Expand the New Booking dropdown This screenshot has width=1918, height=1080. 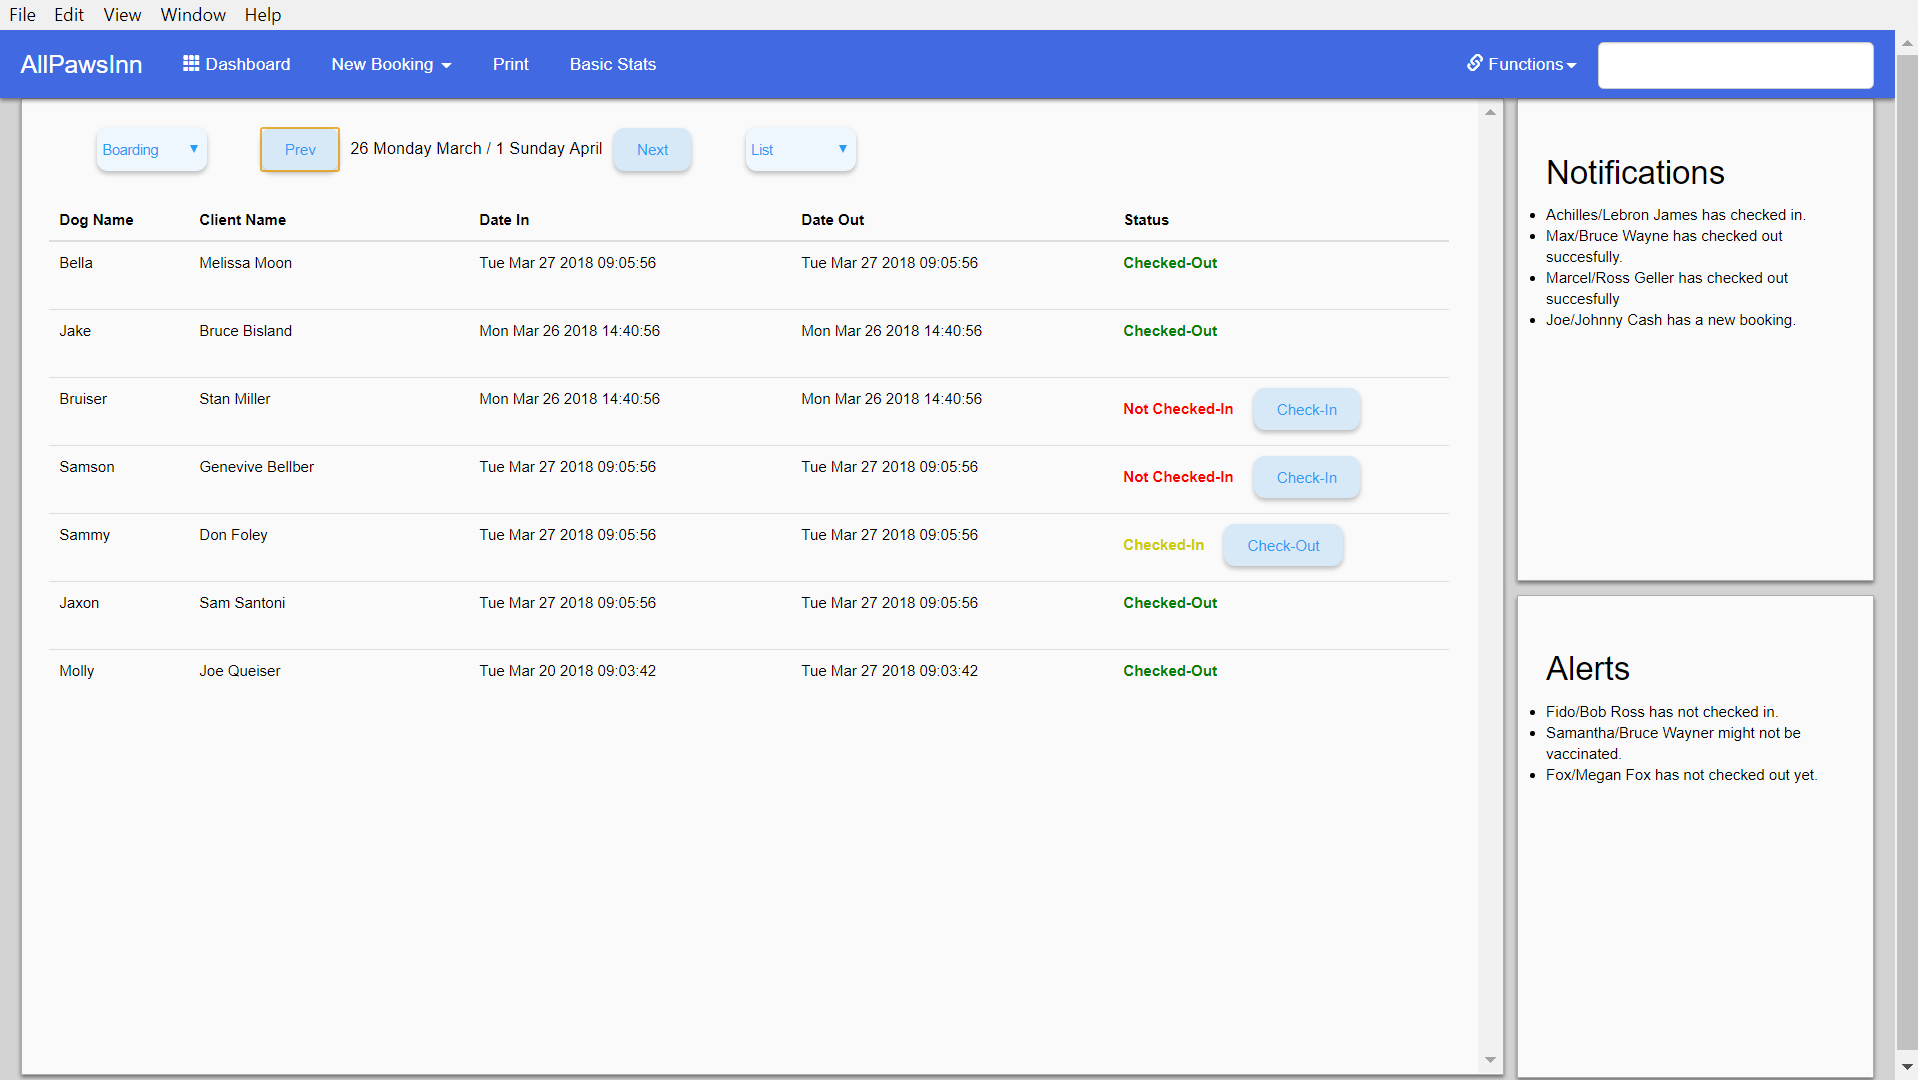(391, 64)
